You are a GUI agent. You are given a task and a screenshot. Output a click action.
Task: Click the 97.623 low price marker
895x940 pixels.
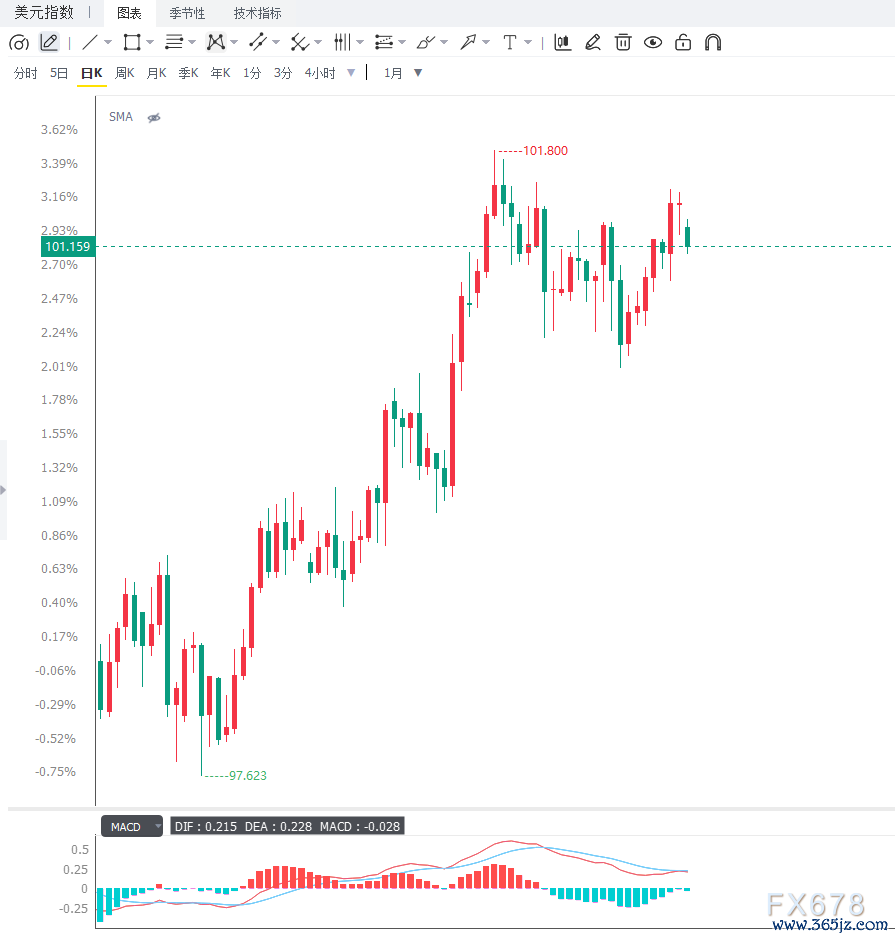(x=248, y=776)
